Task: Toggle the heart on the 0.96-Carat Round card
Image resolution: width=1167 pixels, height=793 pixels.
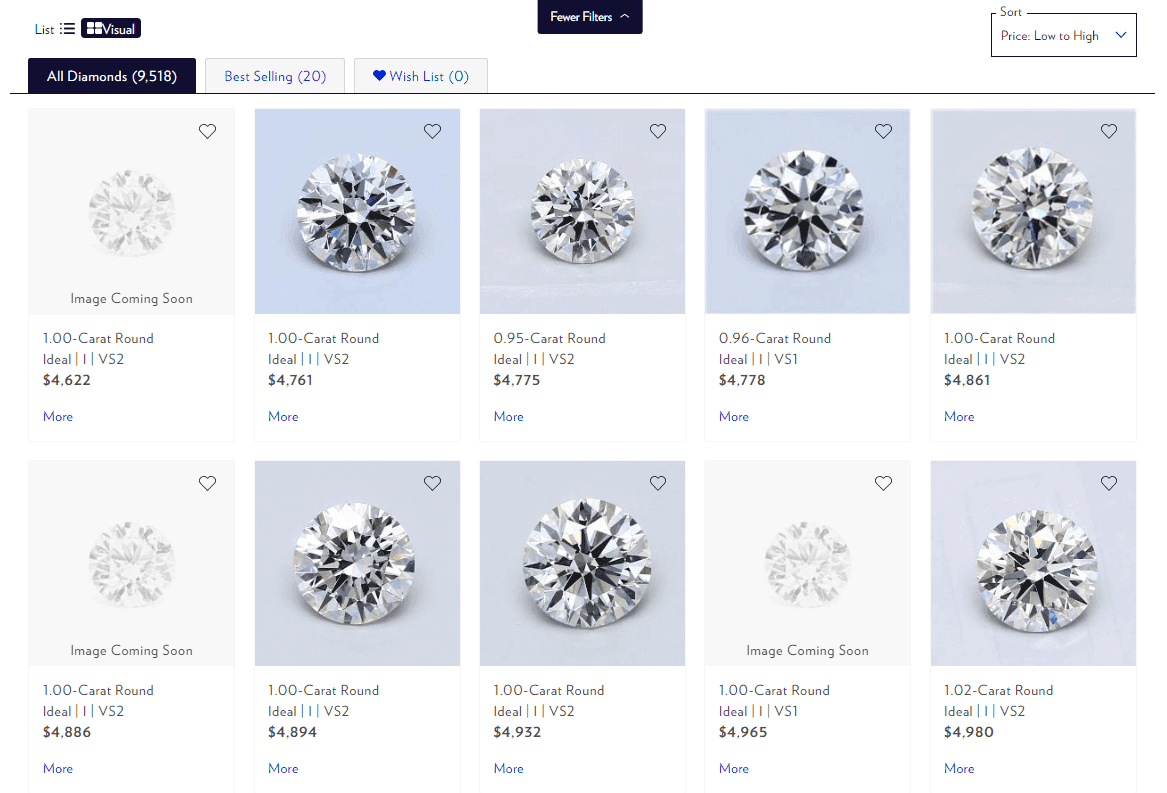Action: [883, 131]
